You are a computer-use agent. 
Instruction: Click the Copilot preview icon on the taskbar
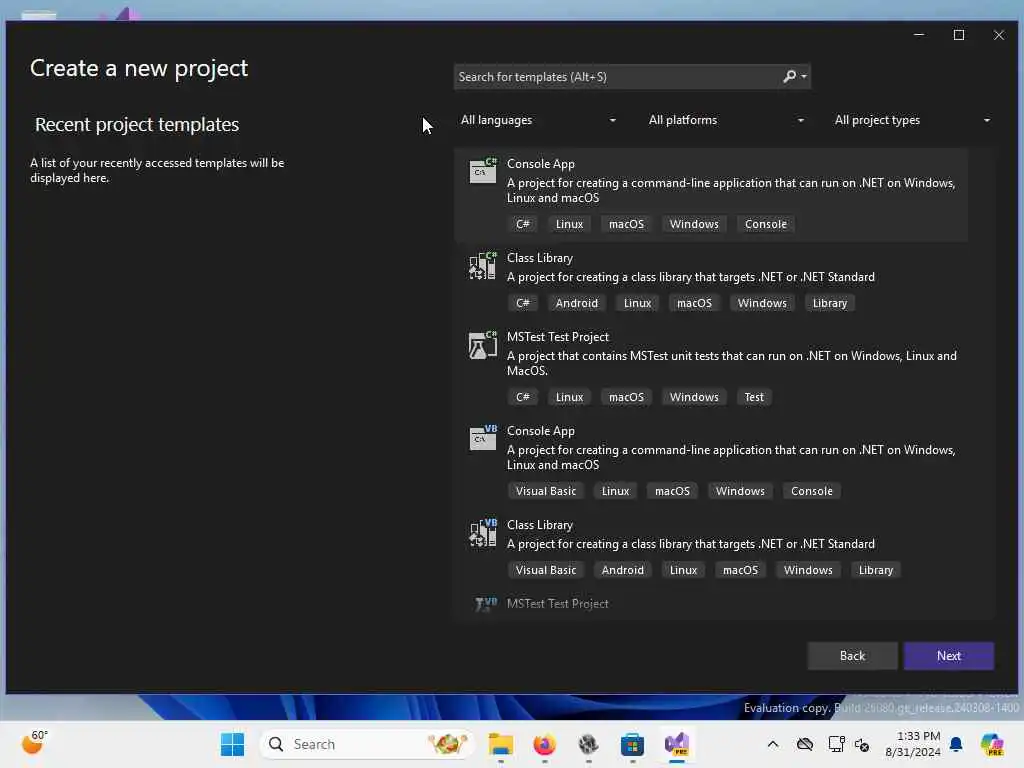(992, 744)
